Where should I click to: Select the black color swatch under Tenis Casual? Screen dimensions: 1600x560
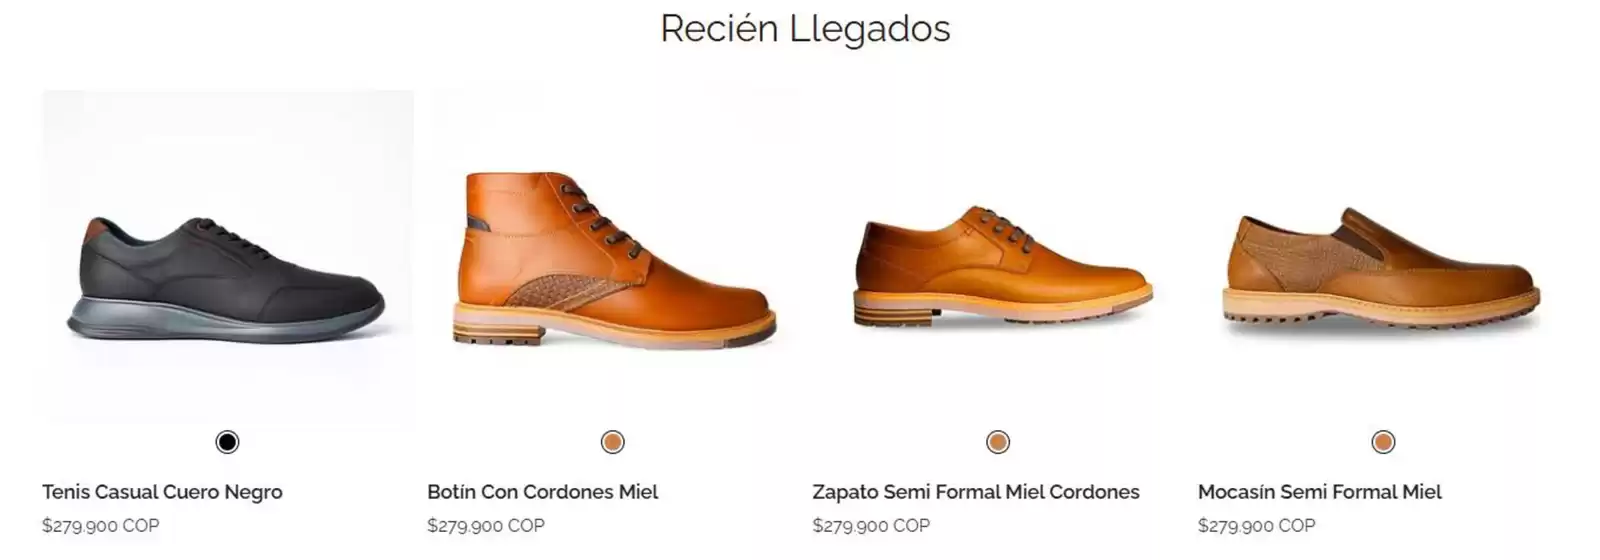[x=227, y=442]
